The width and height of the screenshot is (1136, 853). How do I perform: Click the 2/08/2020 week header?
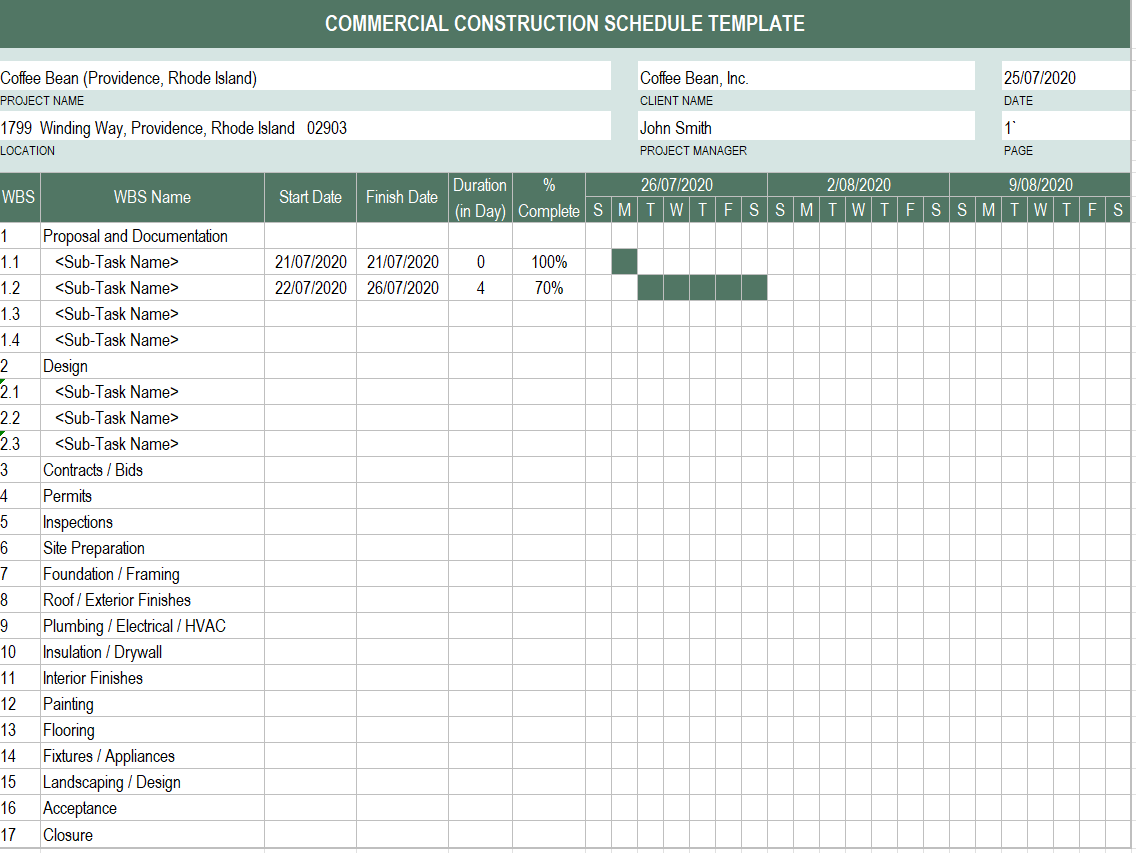click(x=858, y=185)
